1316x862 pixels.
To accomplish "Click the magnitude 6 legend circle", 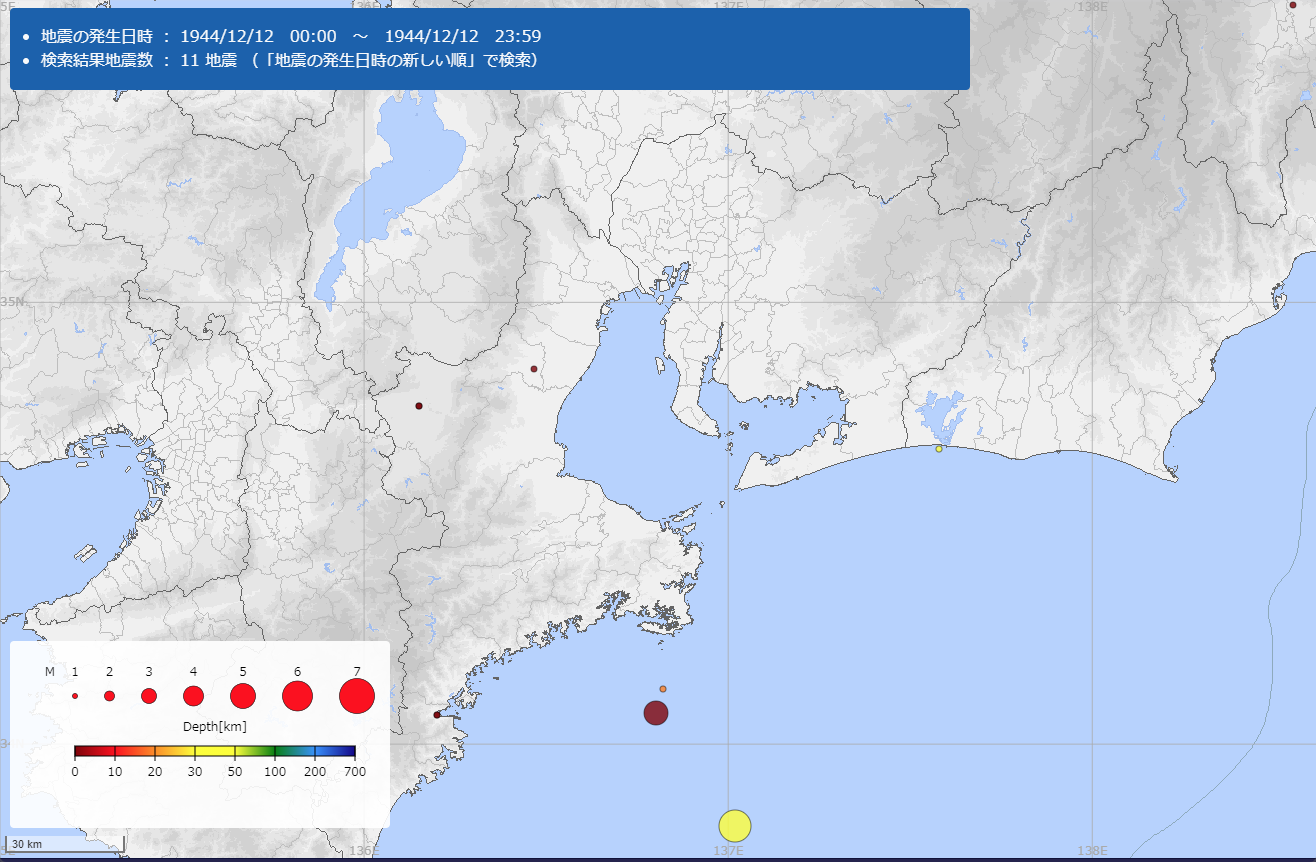I will point(298,696).
